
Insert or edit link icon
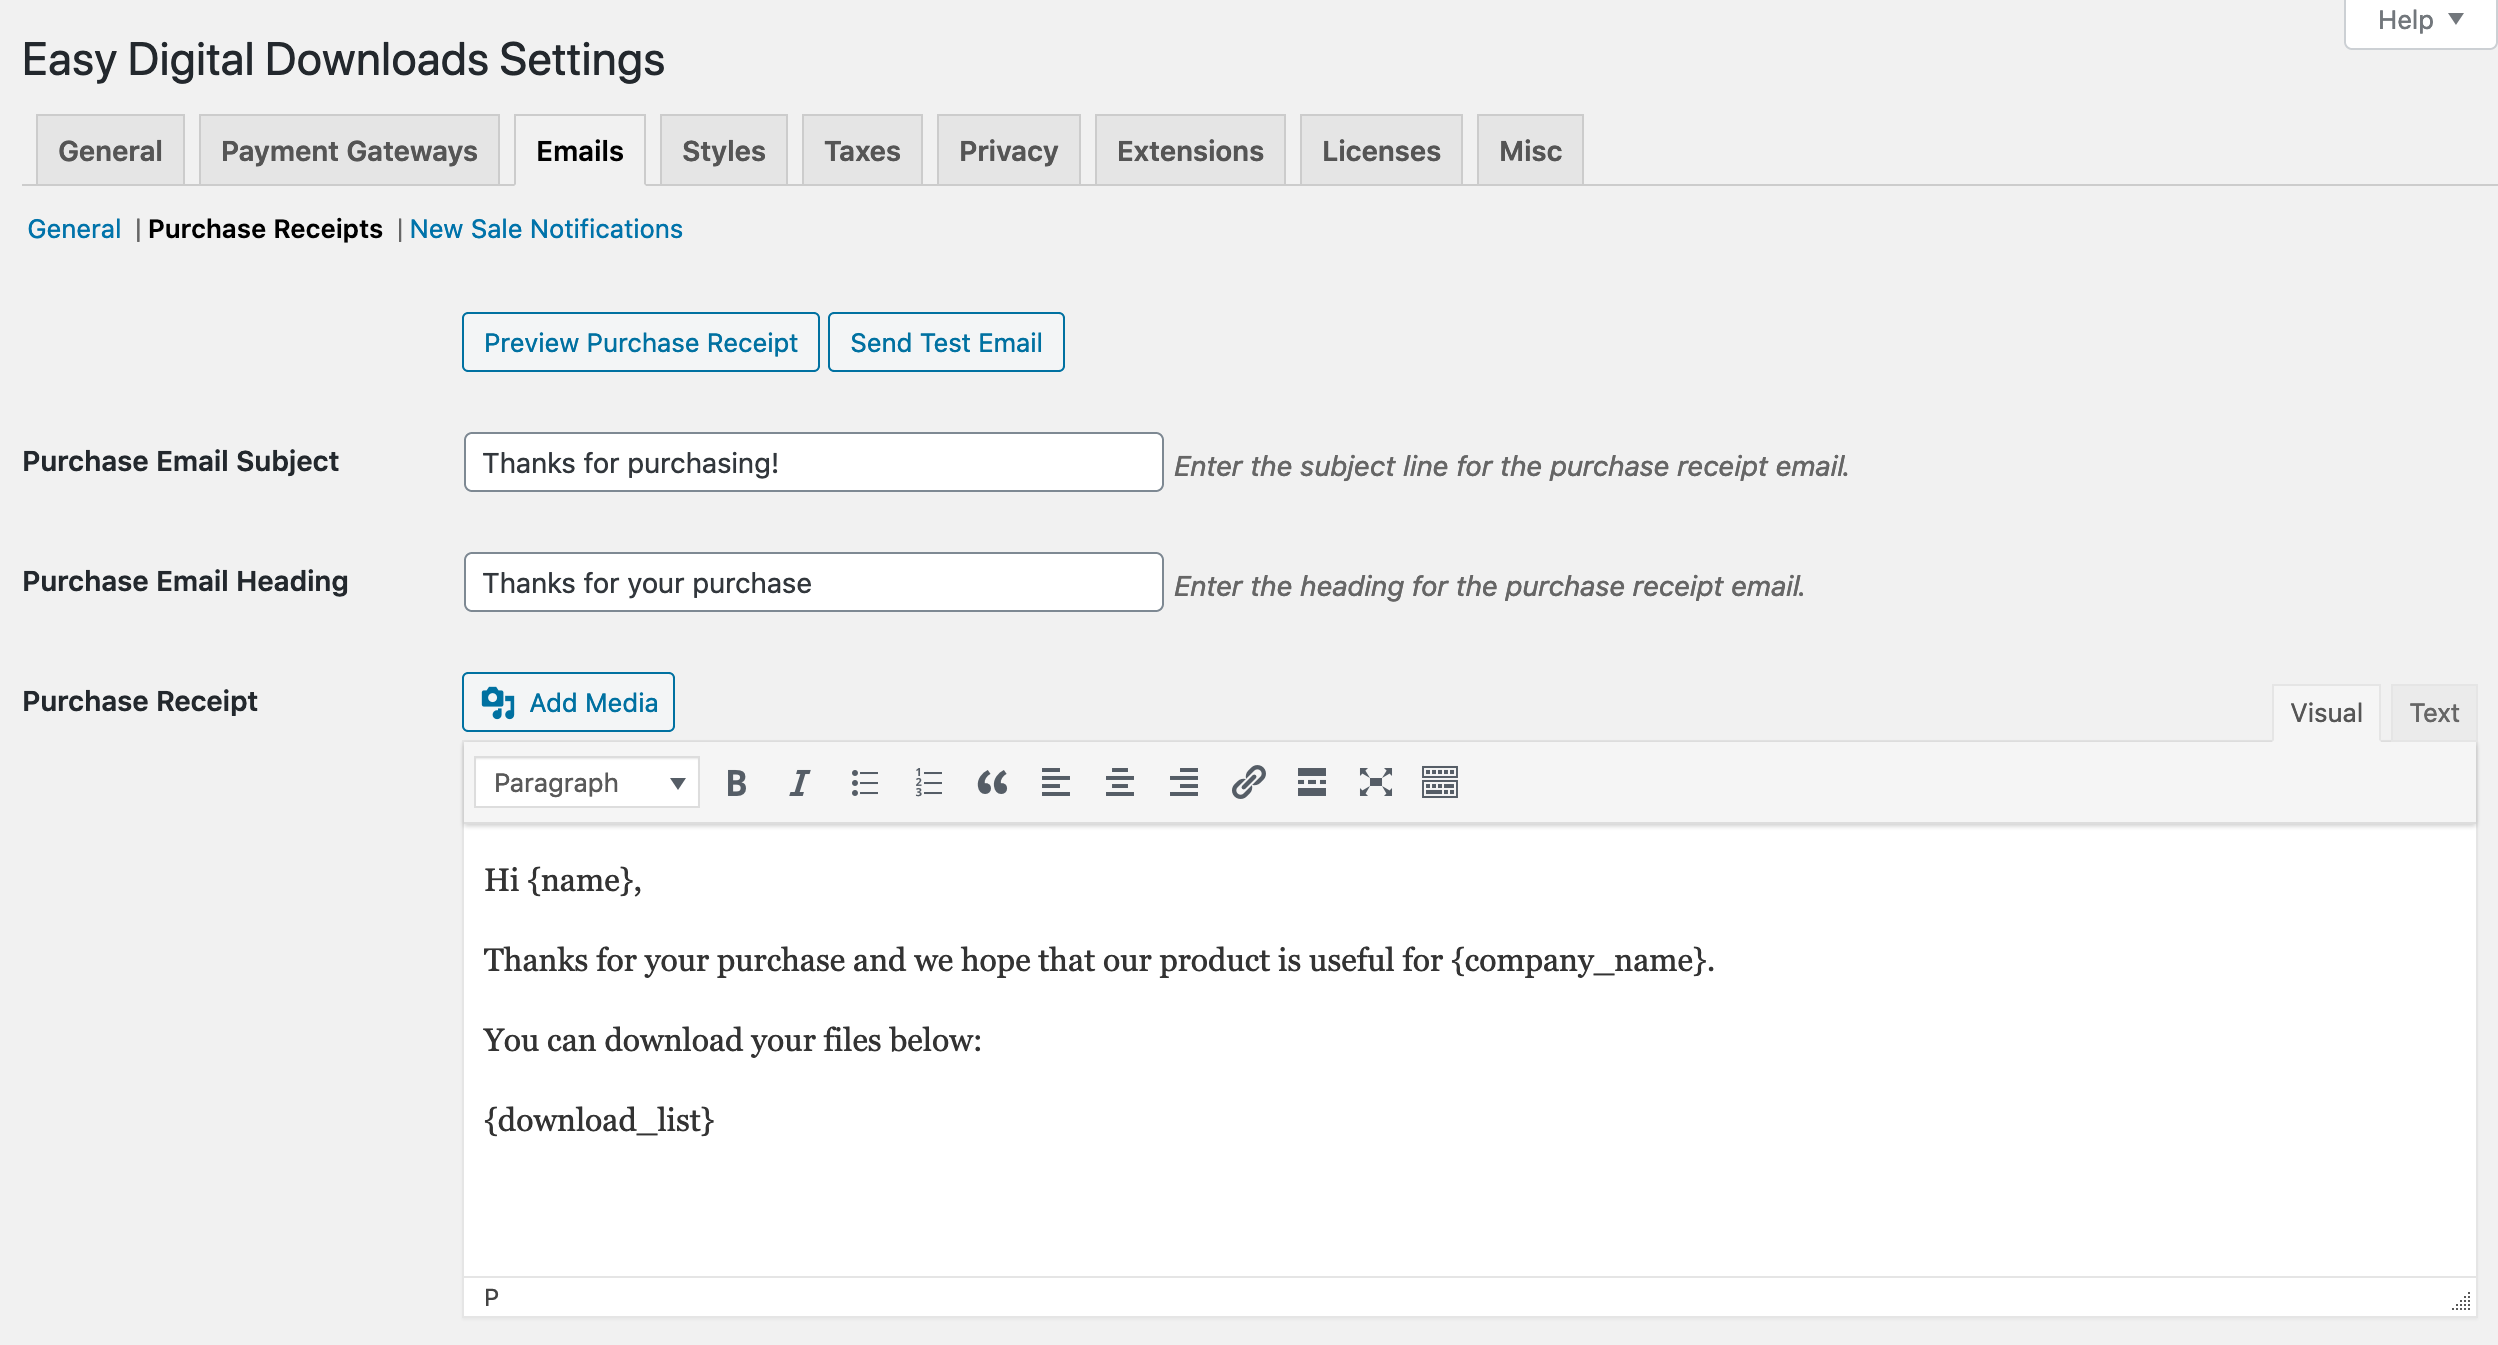click(1248, 783)
